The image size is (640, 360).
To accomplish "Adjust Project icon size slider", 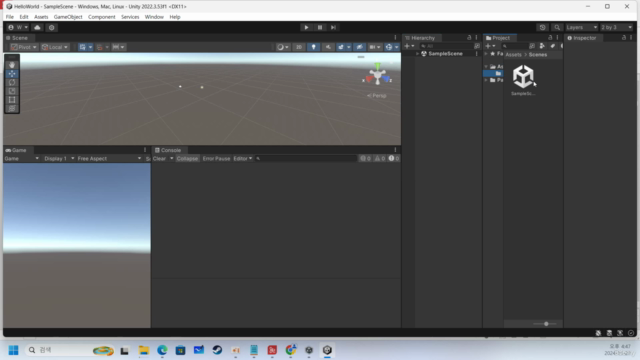I will click(546, 324).
